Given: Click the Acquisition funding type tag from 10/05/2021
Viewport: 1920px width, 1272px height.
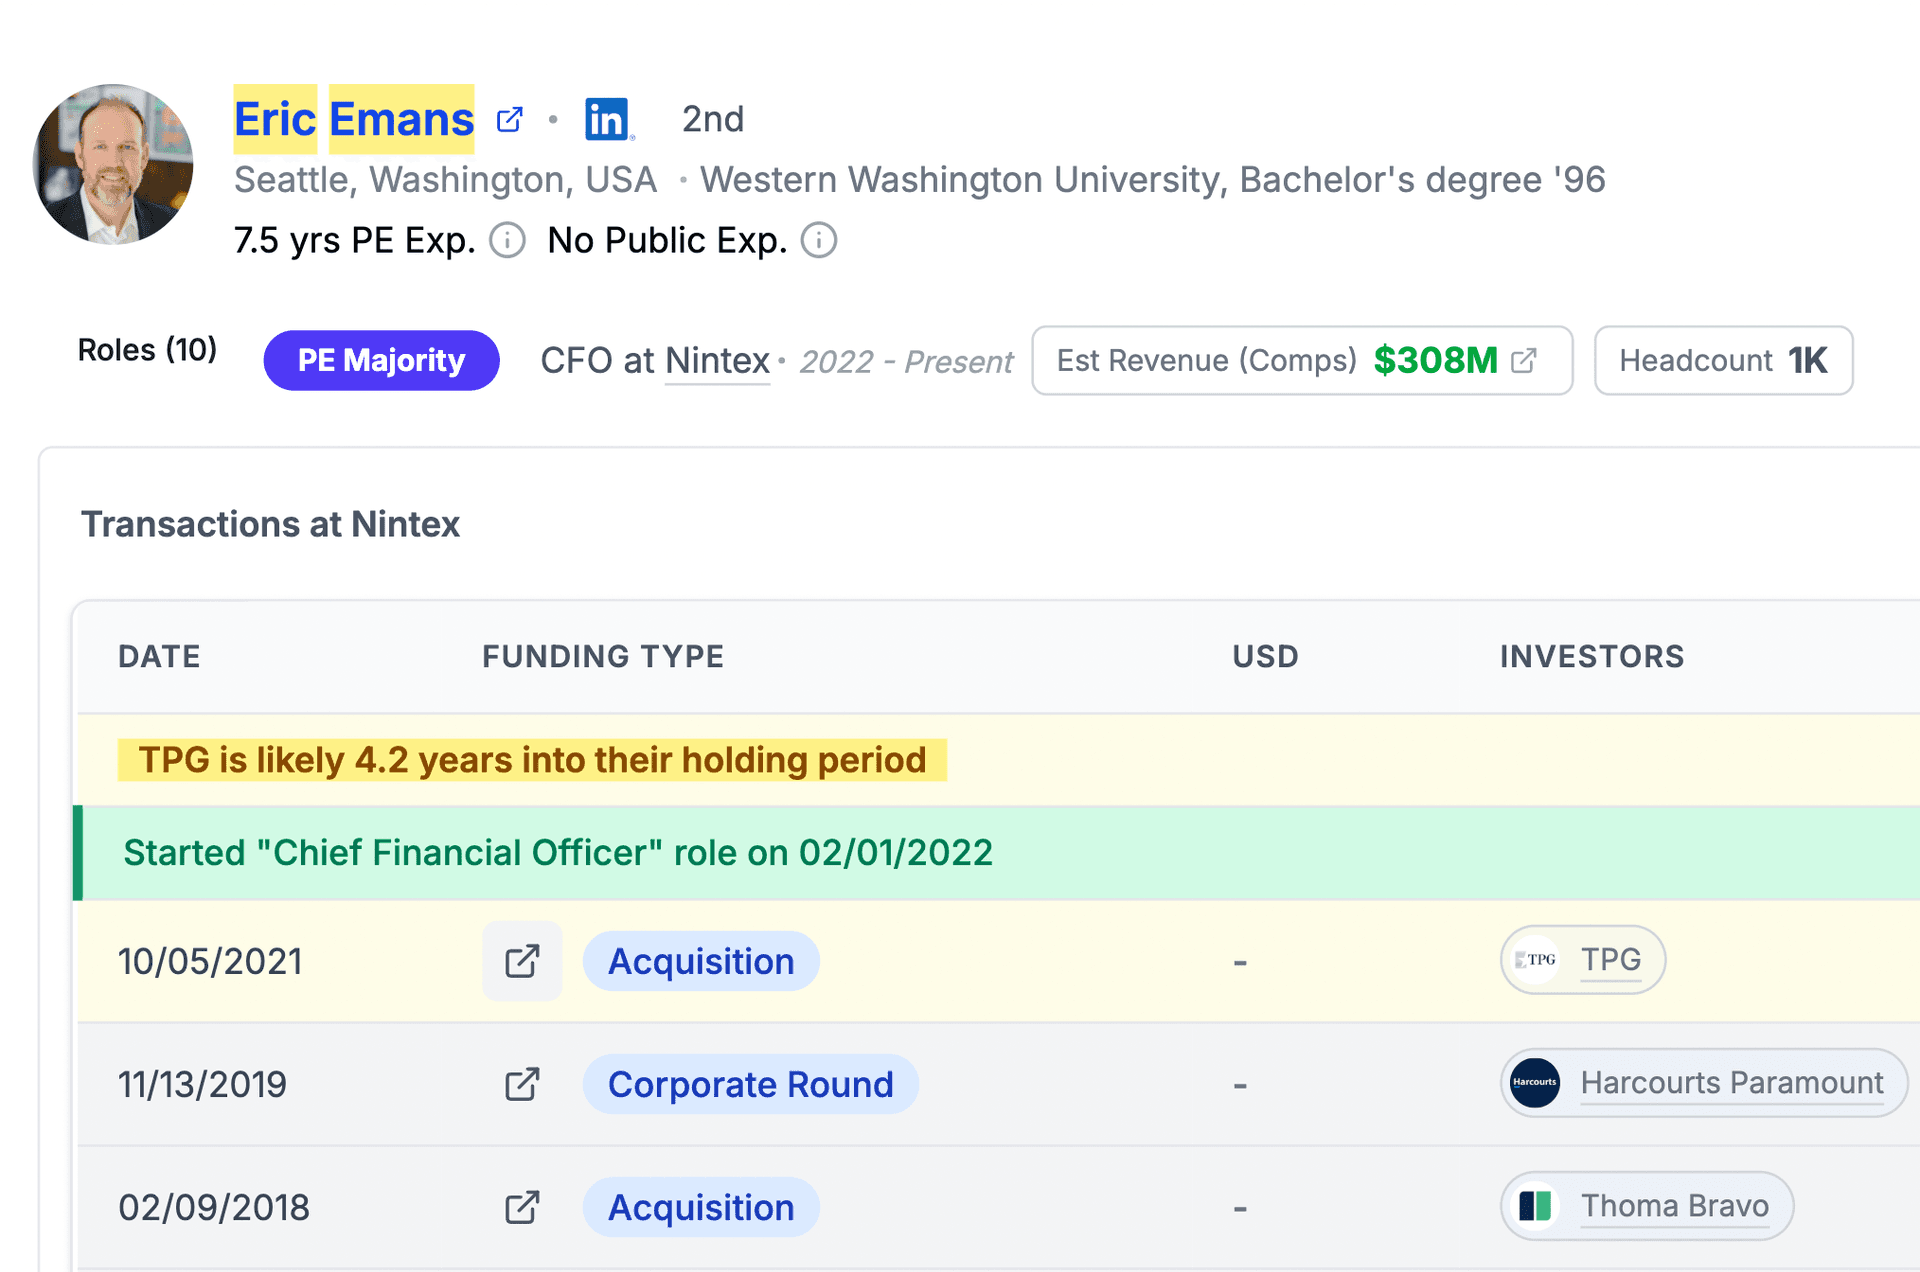Looking at the screenshot, I should coord(700,960).
